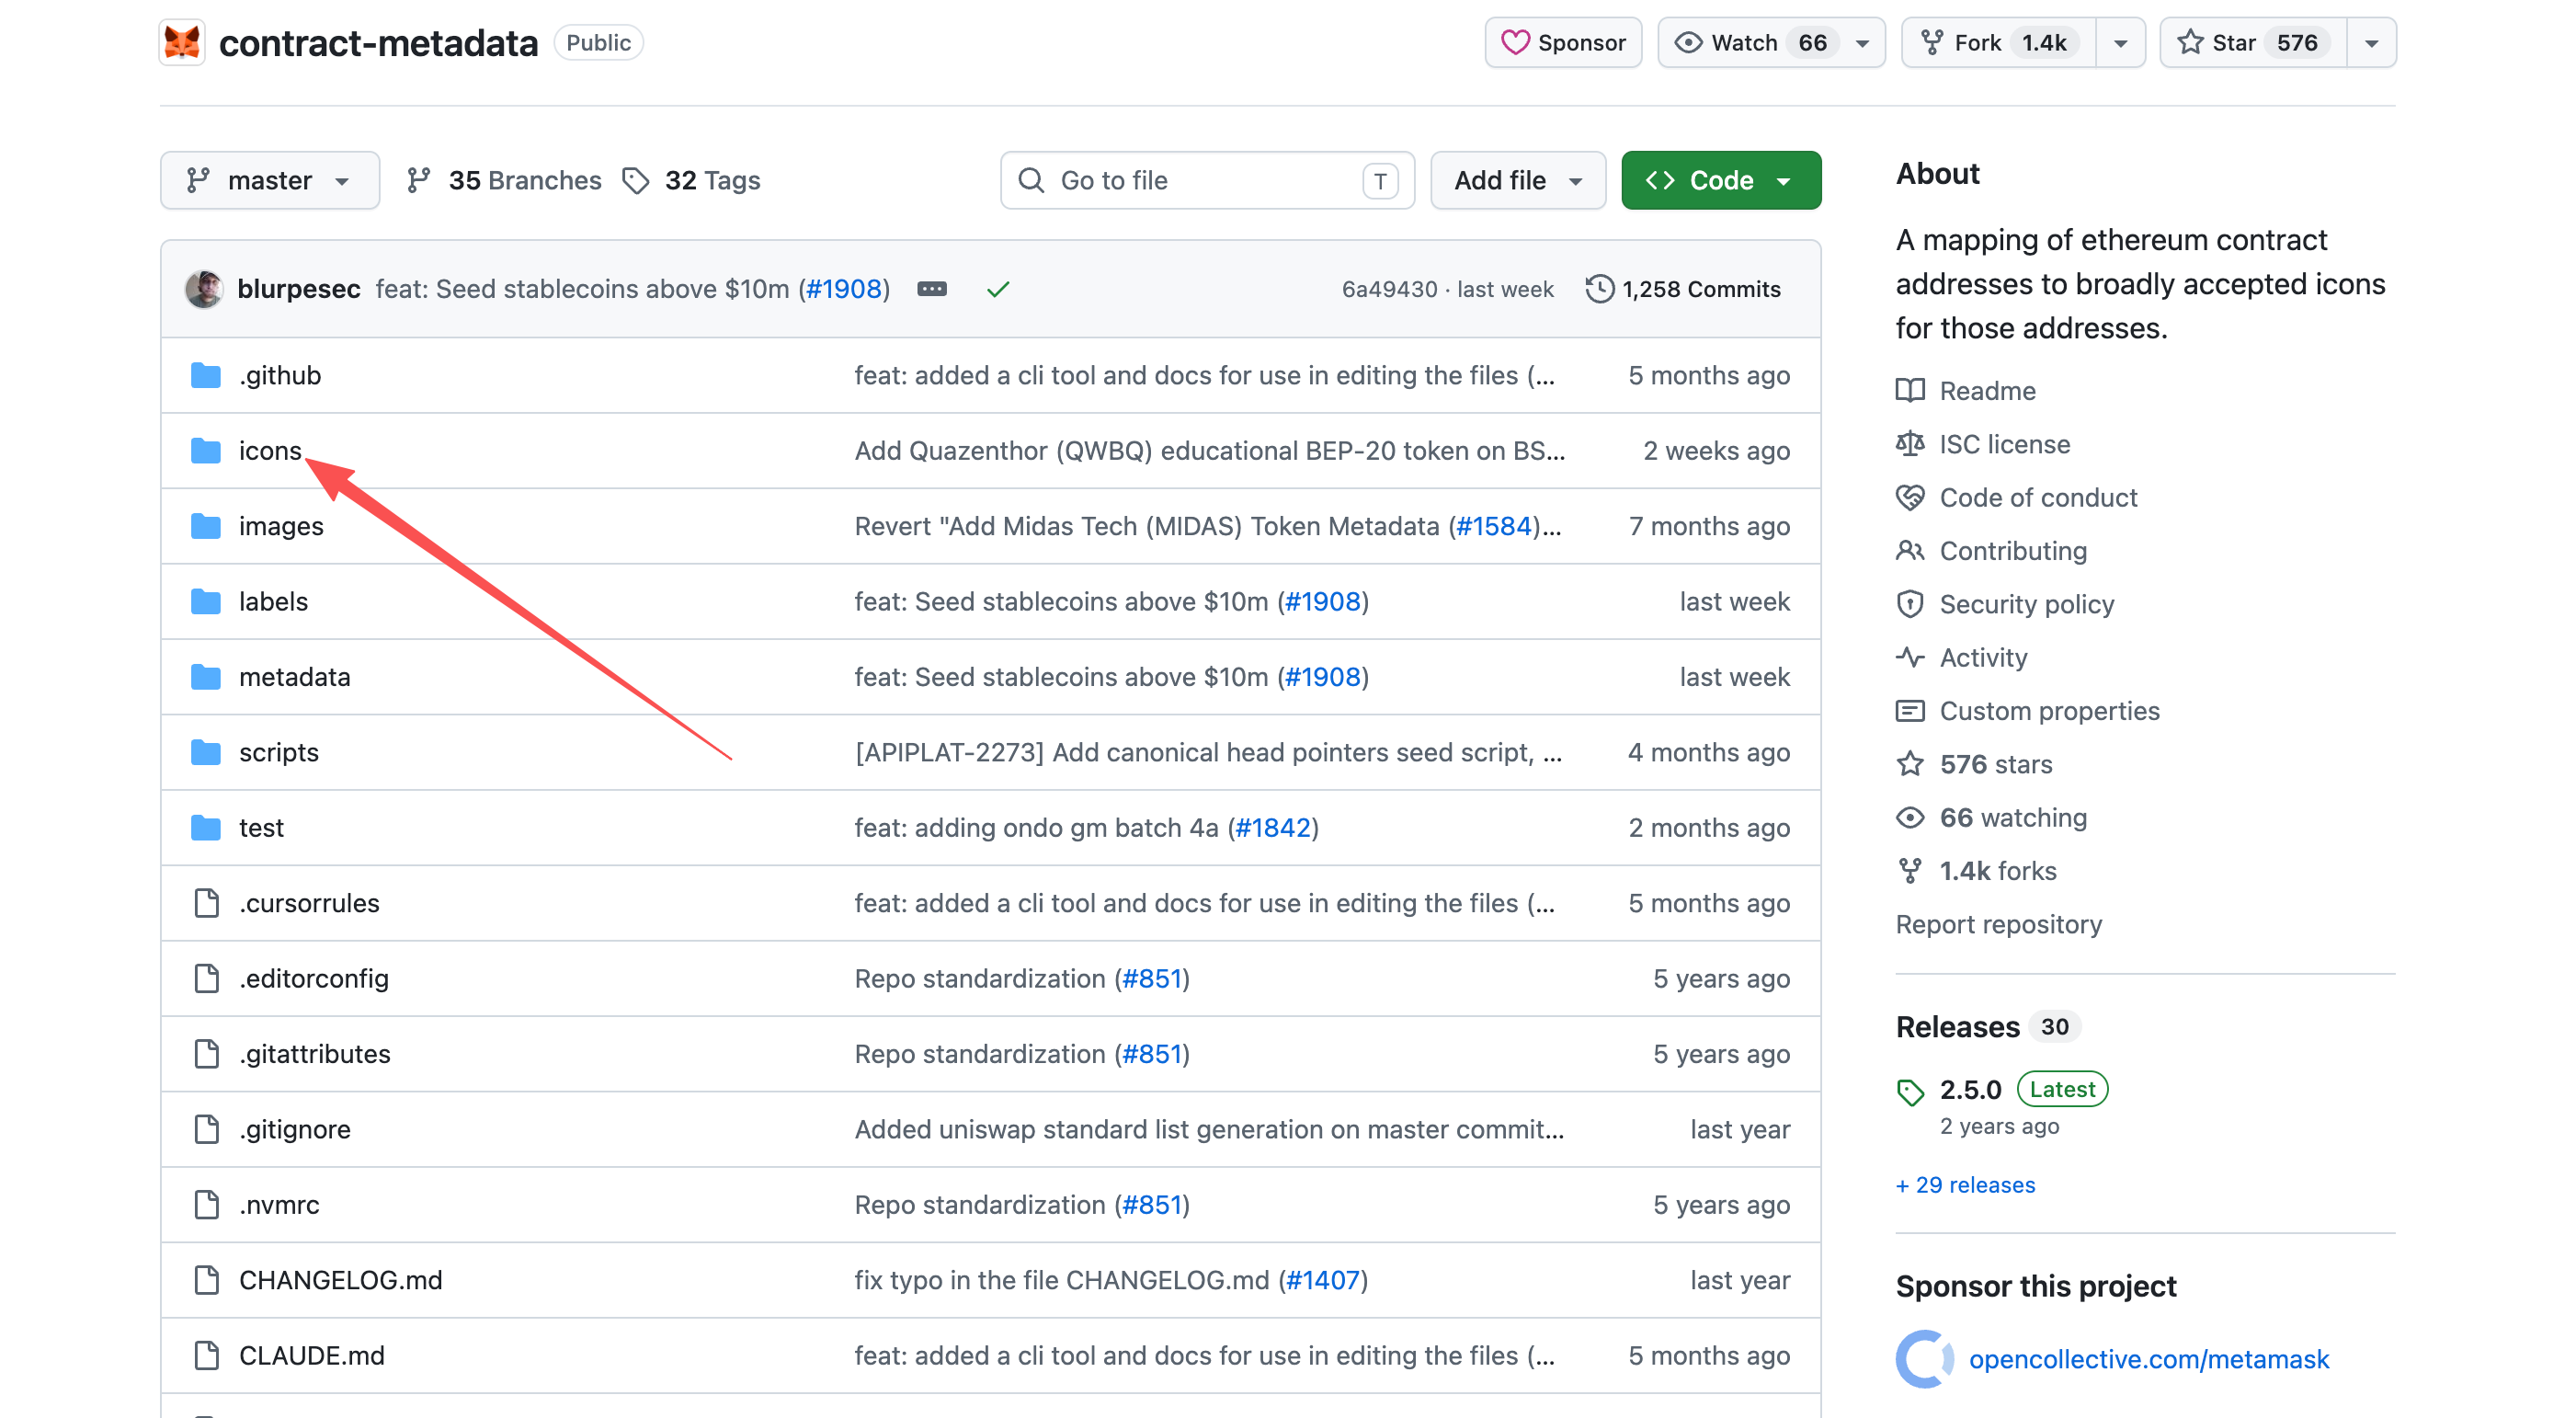Click the .gitignore file icon

(206, 1129)
